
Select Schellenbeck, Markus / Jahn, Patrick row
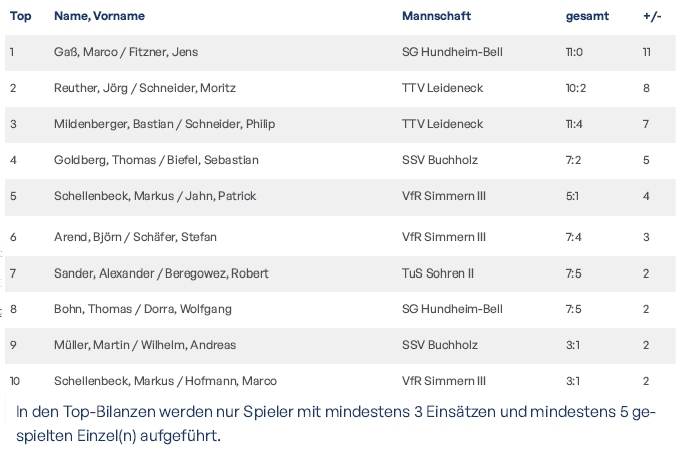[x=155, y=196]
